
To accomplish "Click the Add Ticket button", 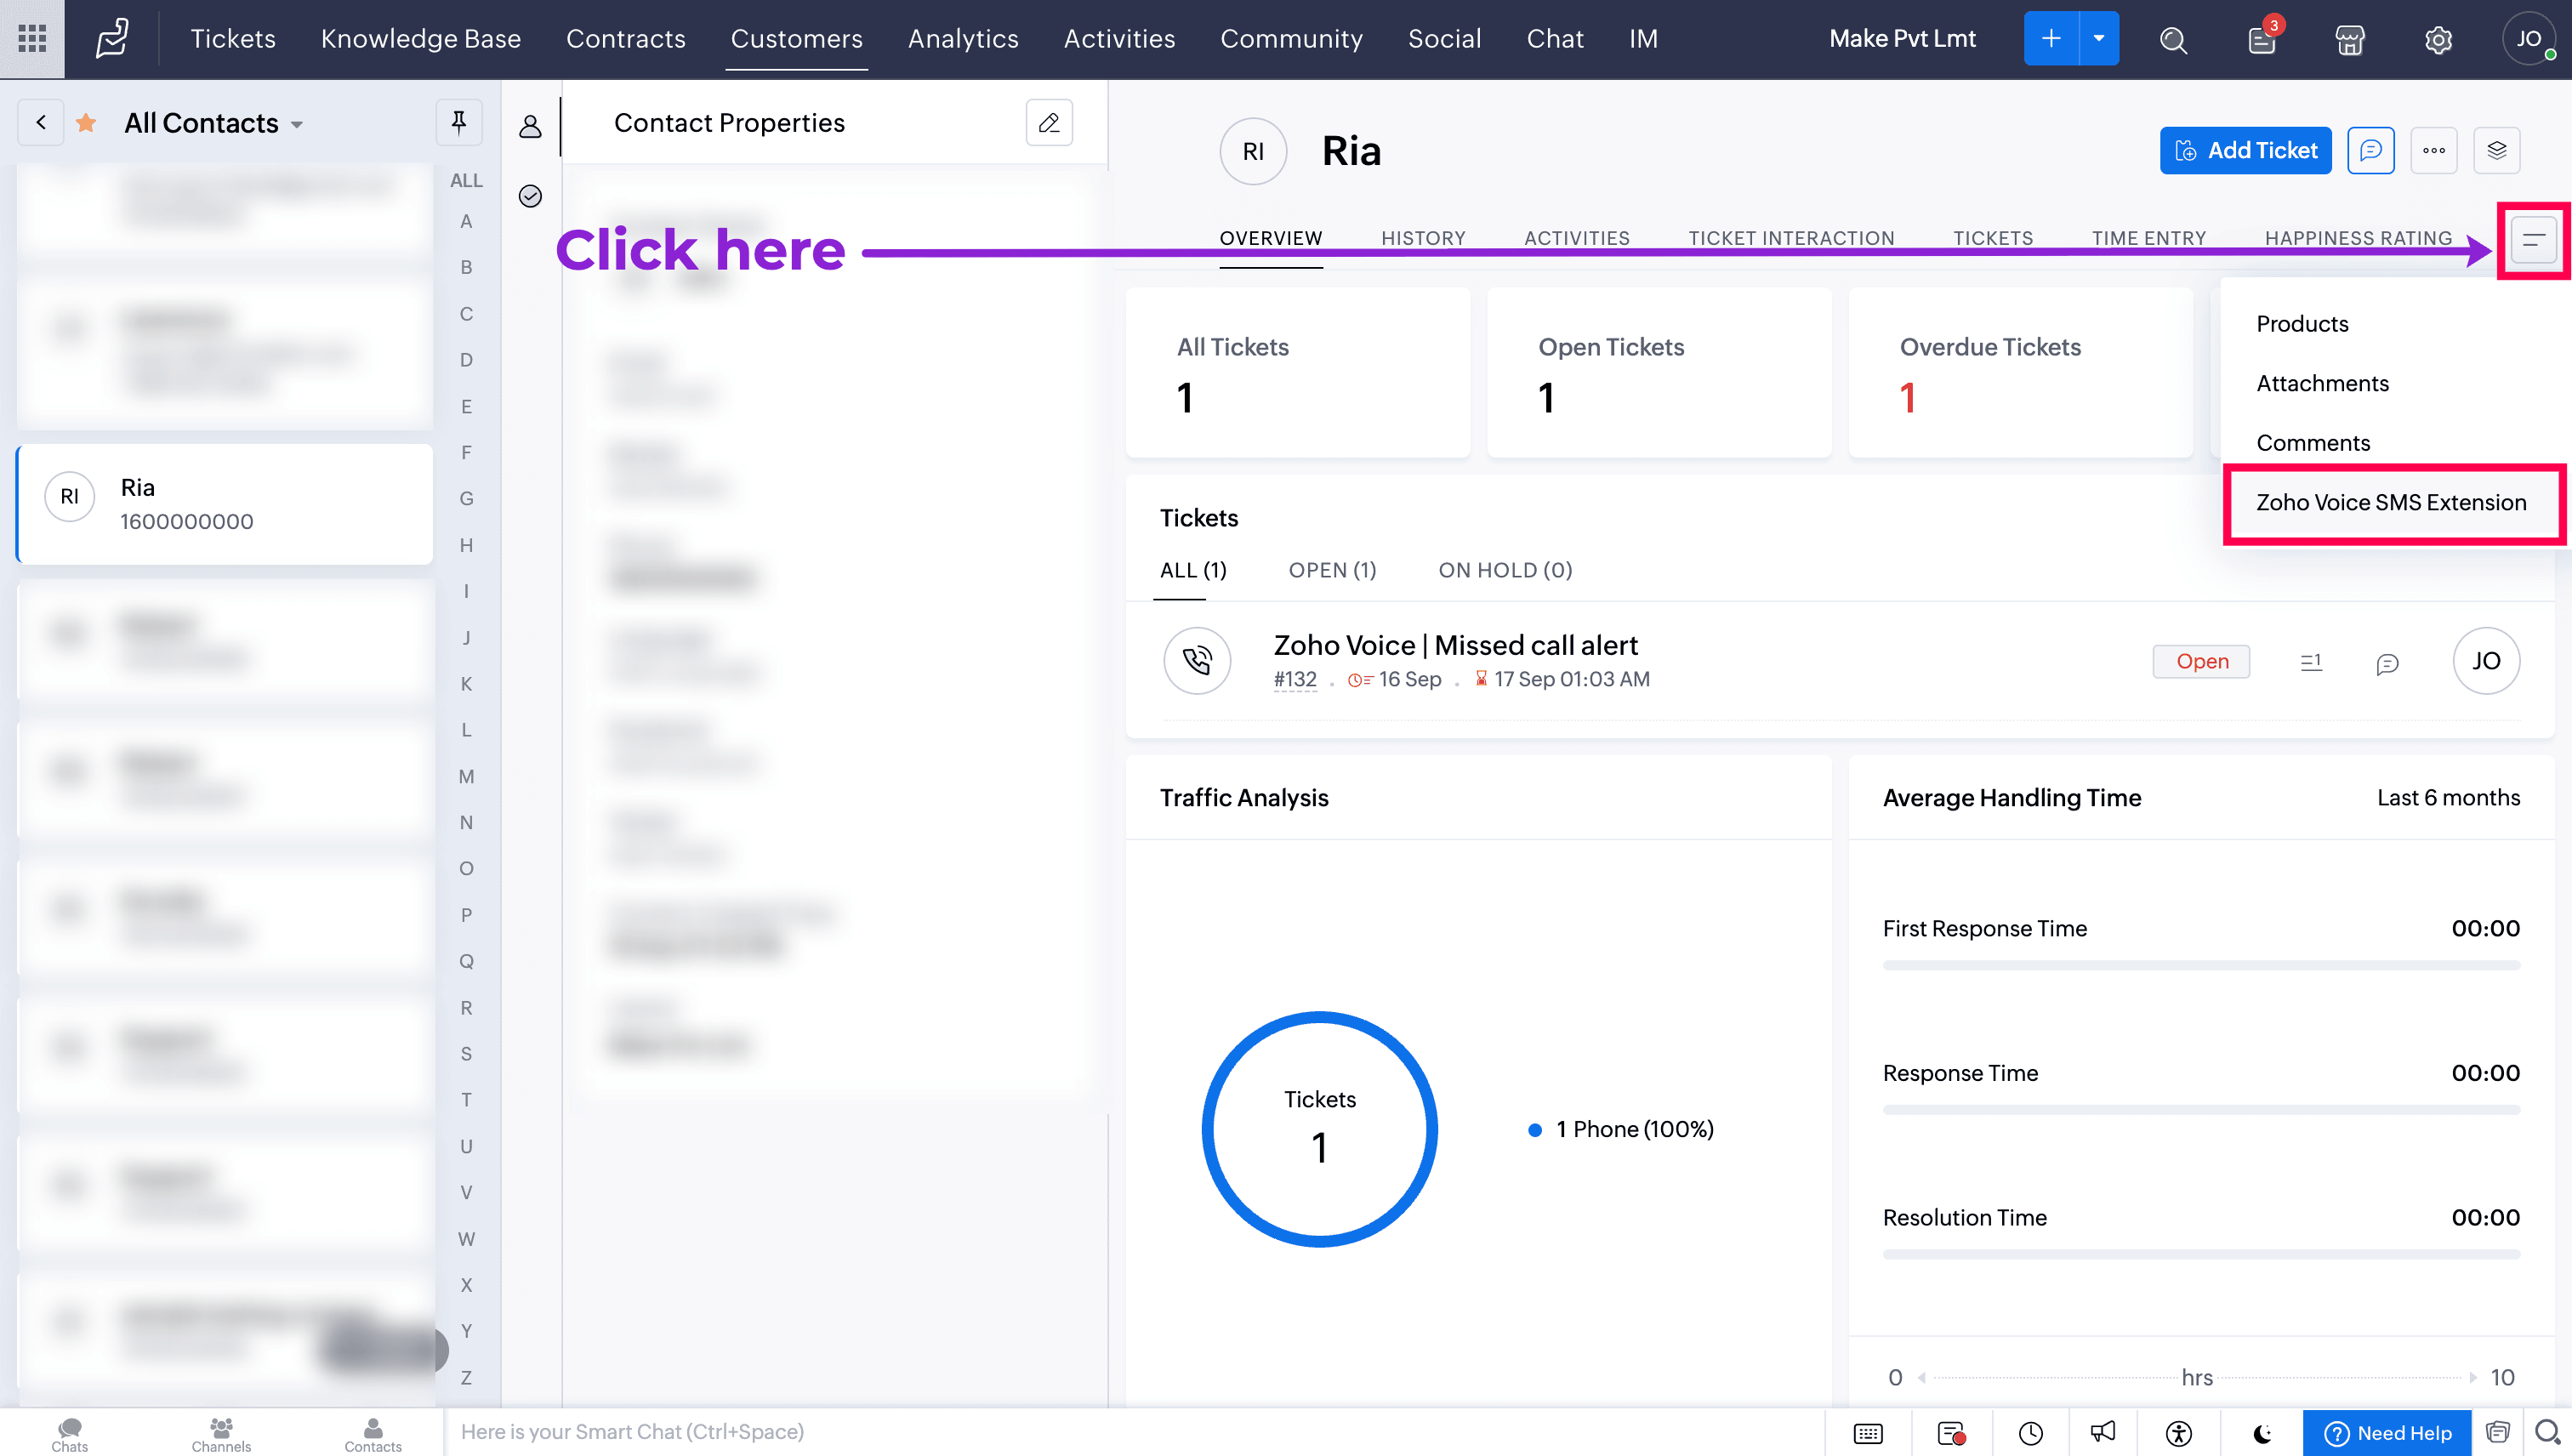I will pyautogui.click(x=2245, y=150).
